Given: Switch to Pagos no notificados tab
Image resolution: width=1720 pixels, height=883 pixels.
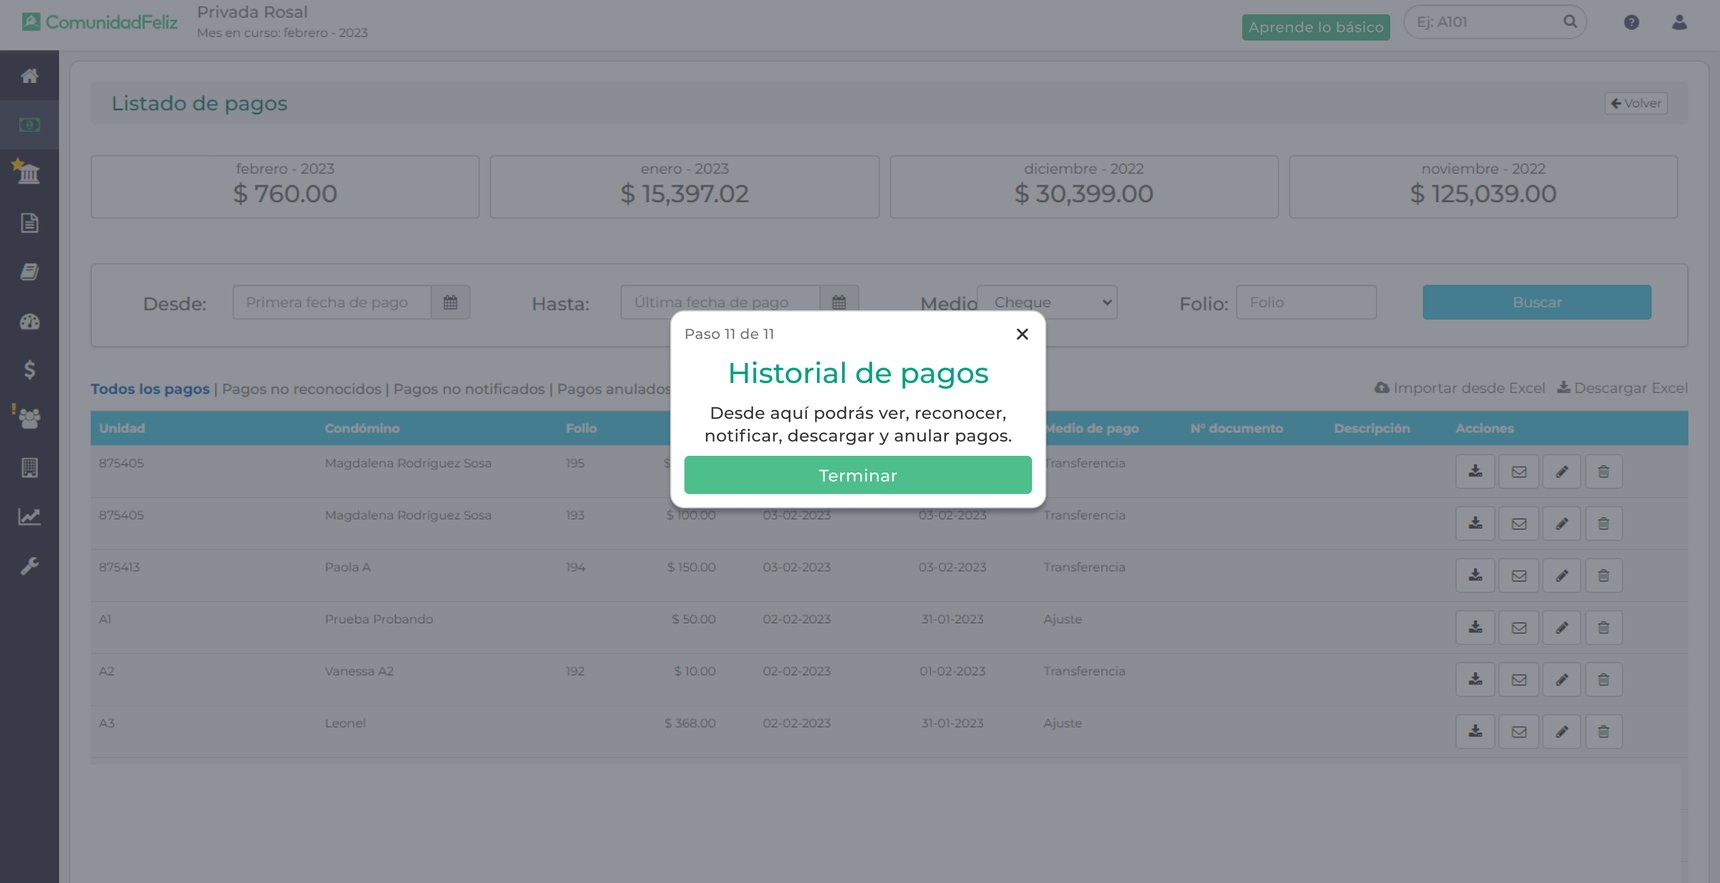Looking at the screenshot, I should pos(469,389).
